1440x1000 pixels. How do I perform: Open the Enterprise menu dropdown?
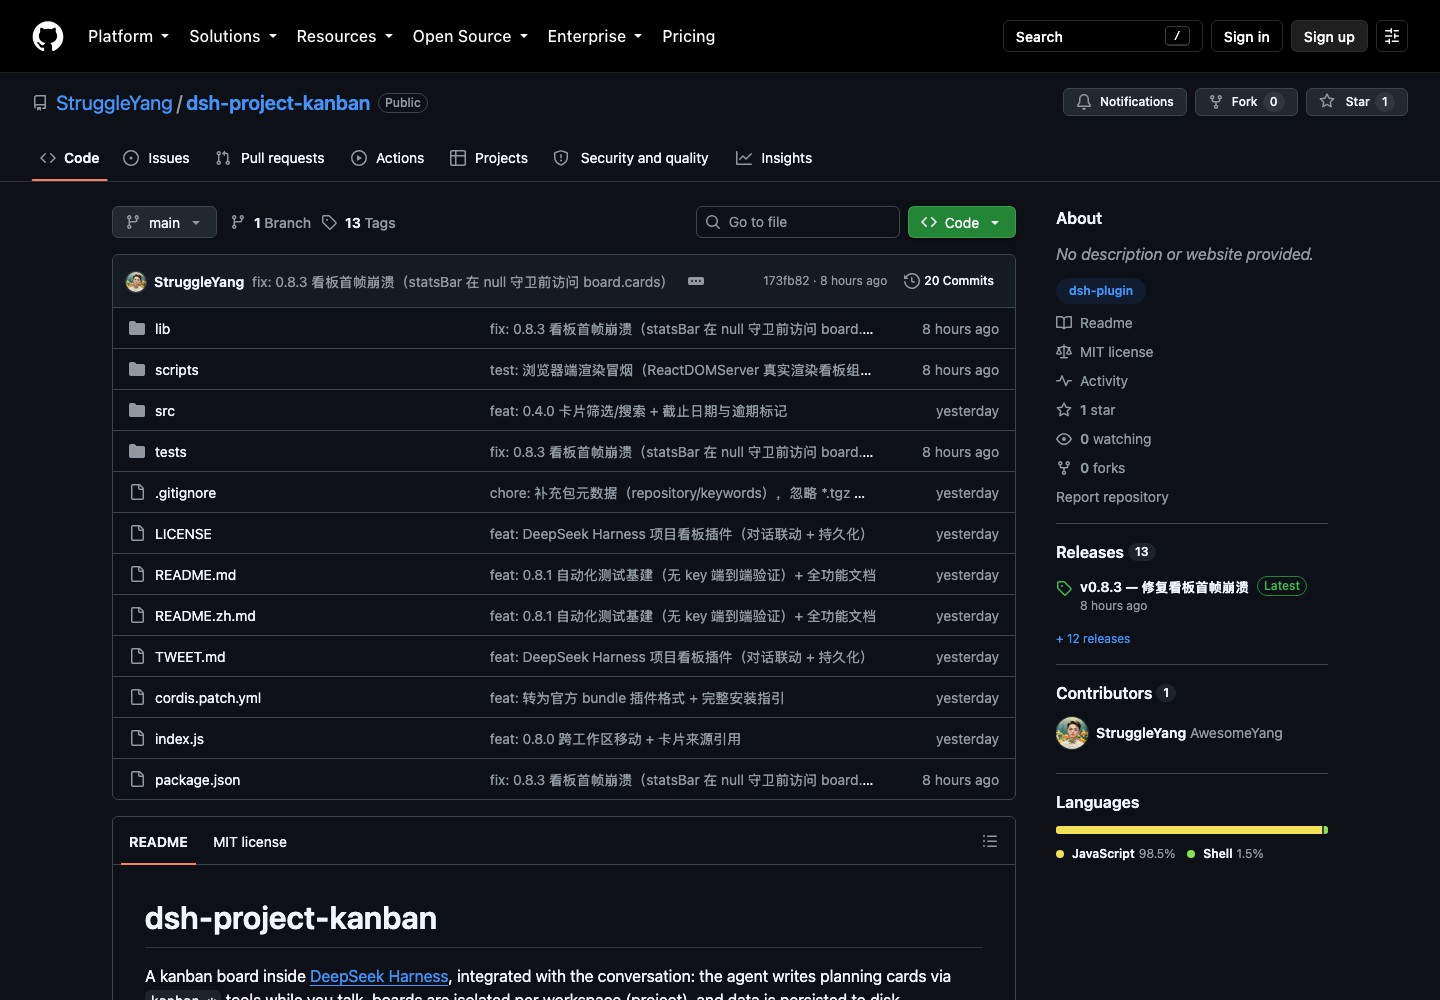595,36
